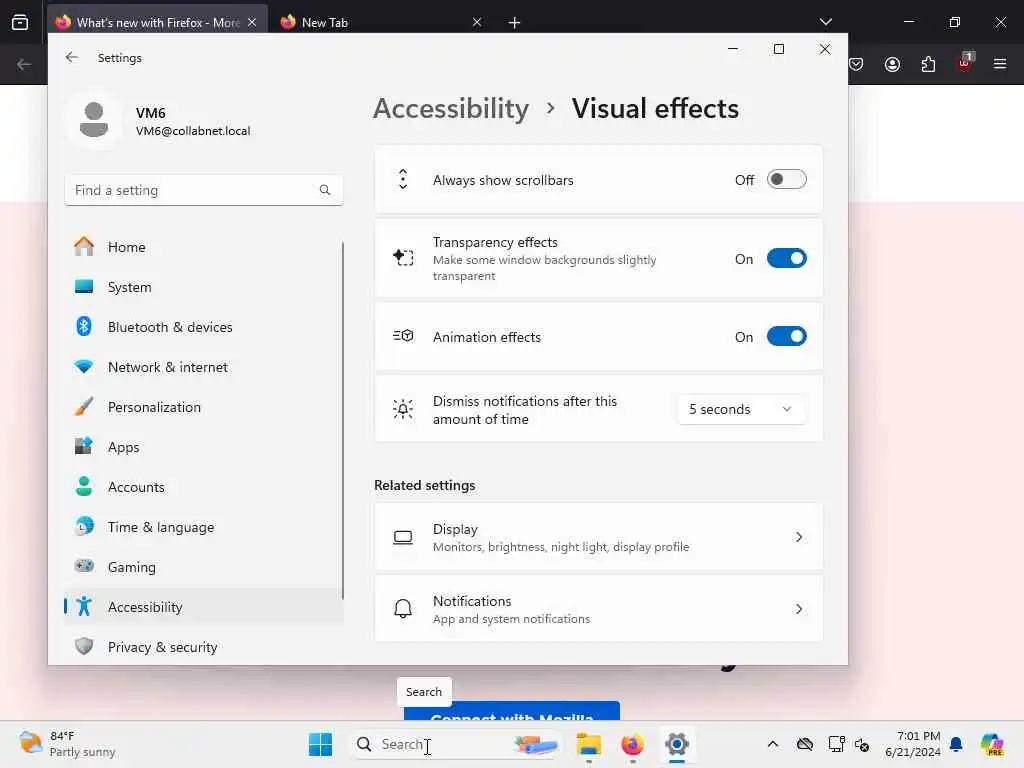Show hidden system tray icons

click(773, 744)
